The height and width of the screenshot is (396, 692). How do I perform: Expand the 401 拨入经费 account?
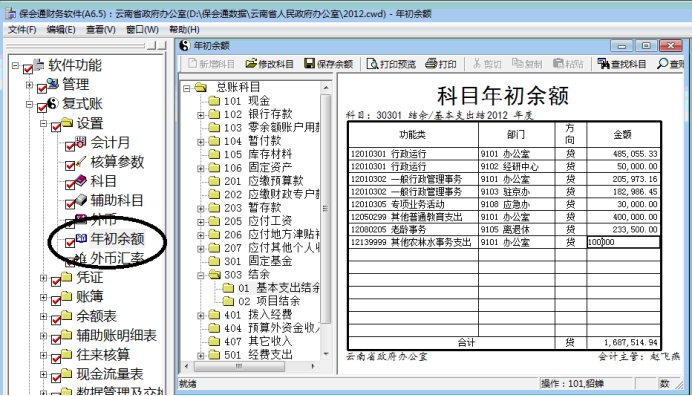pos(200,315)
